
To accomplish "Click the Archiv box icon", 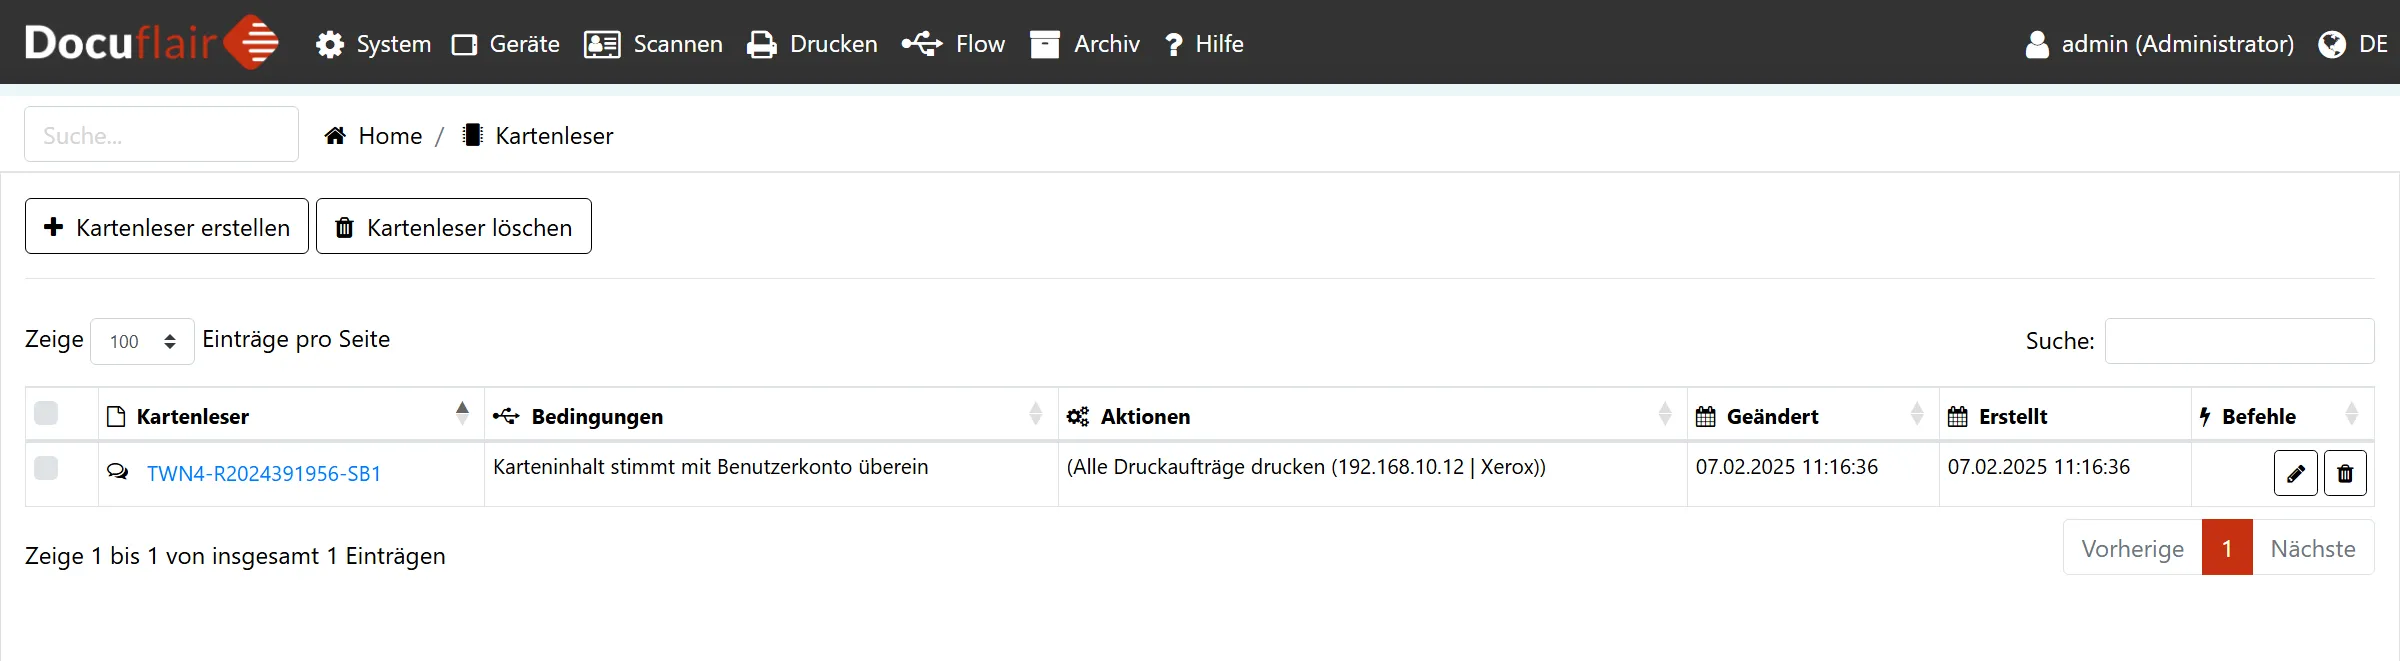I will (1044, 44).
